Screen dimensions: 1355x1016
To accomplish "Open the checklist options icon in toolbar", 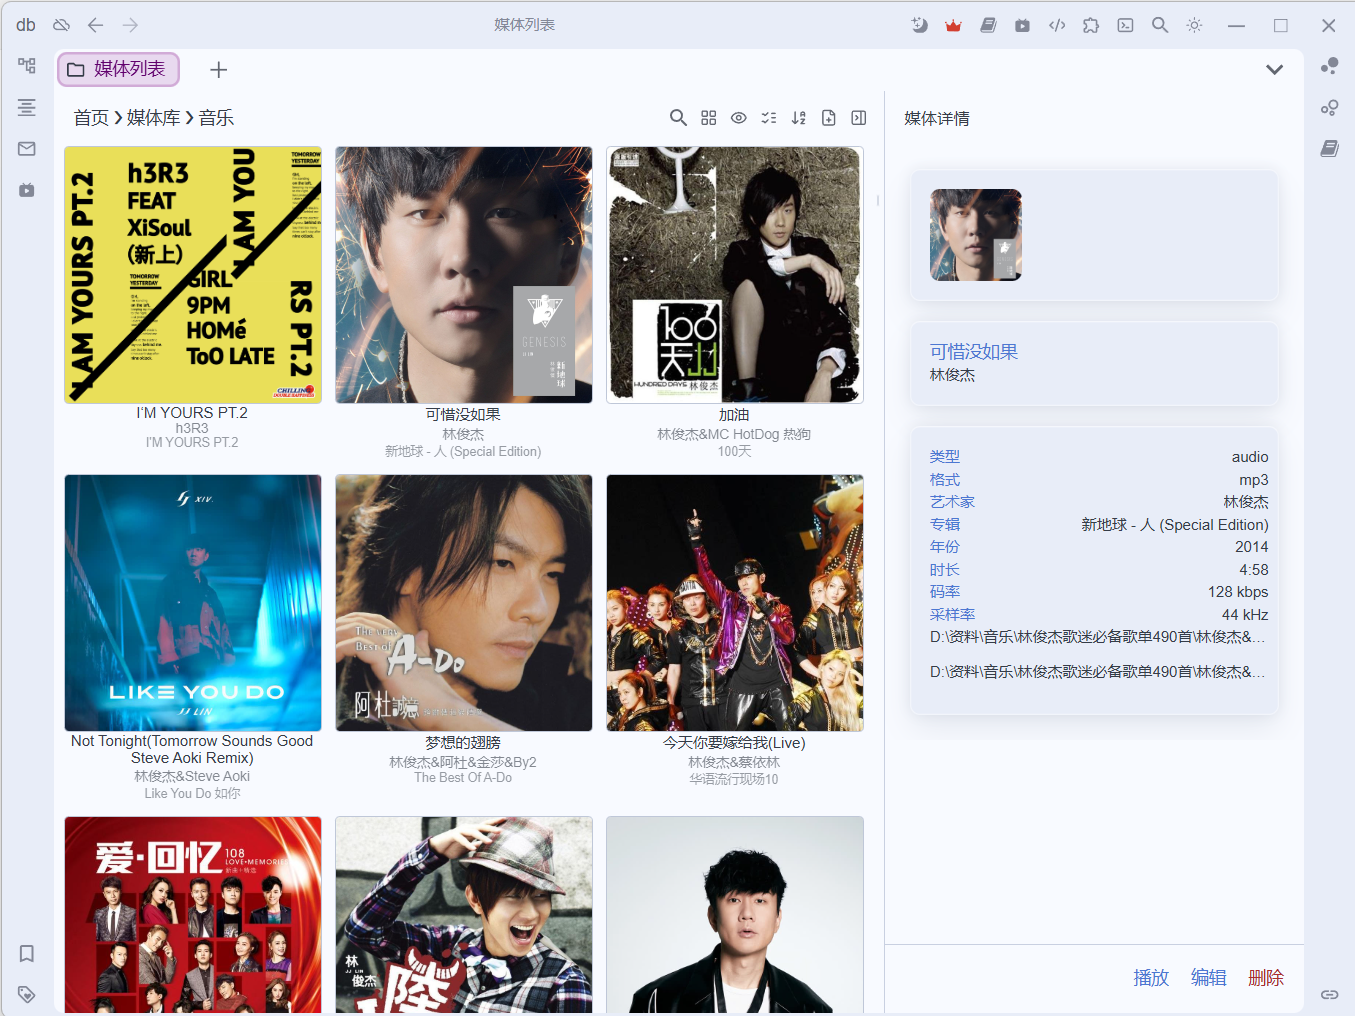I will [x=768, y=118].
